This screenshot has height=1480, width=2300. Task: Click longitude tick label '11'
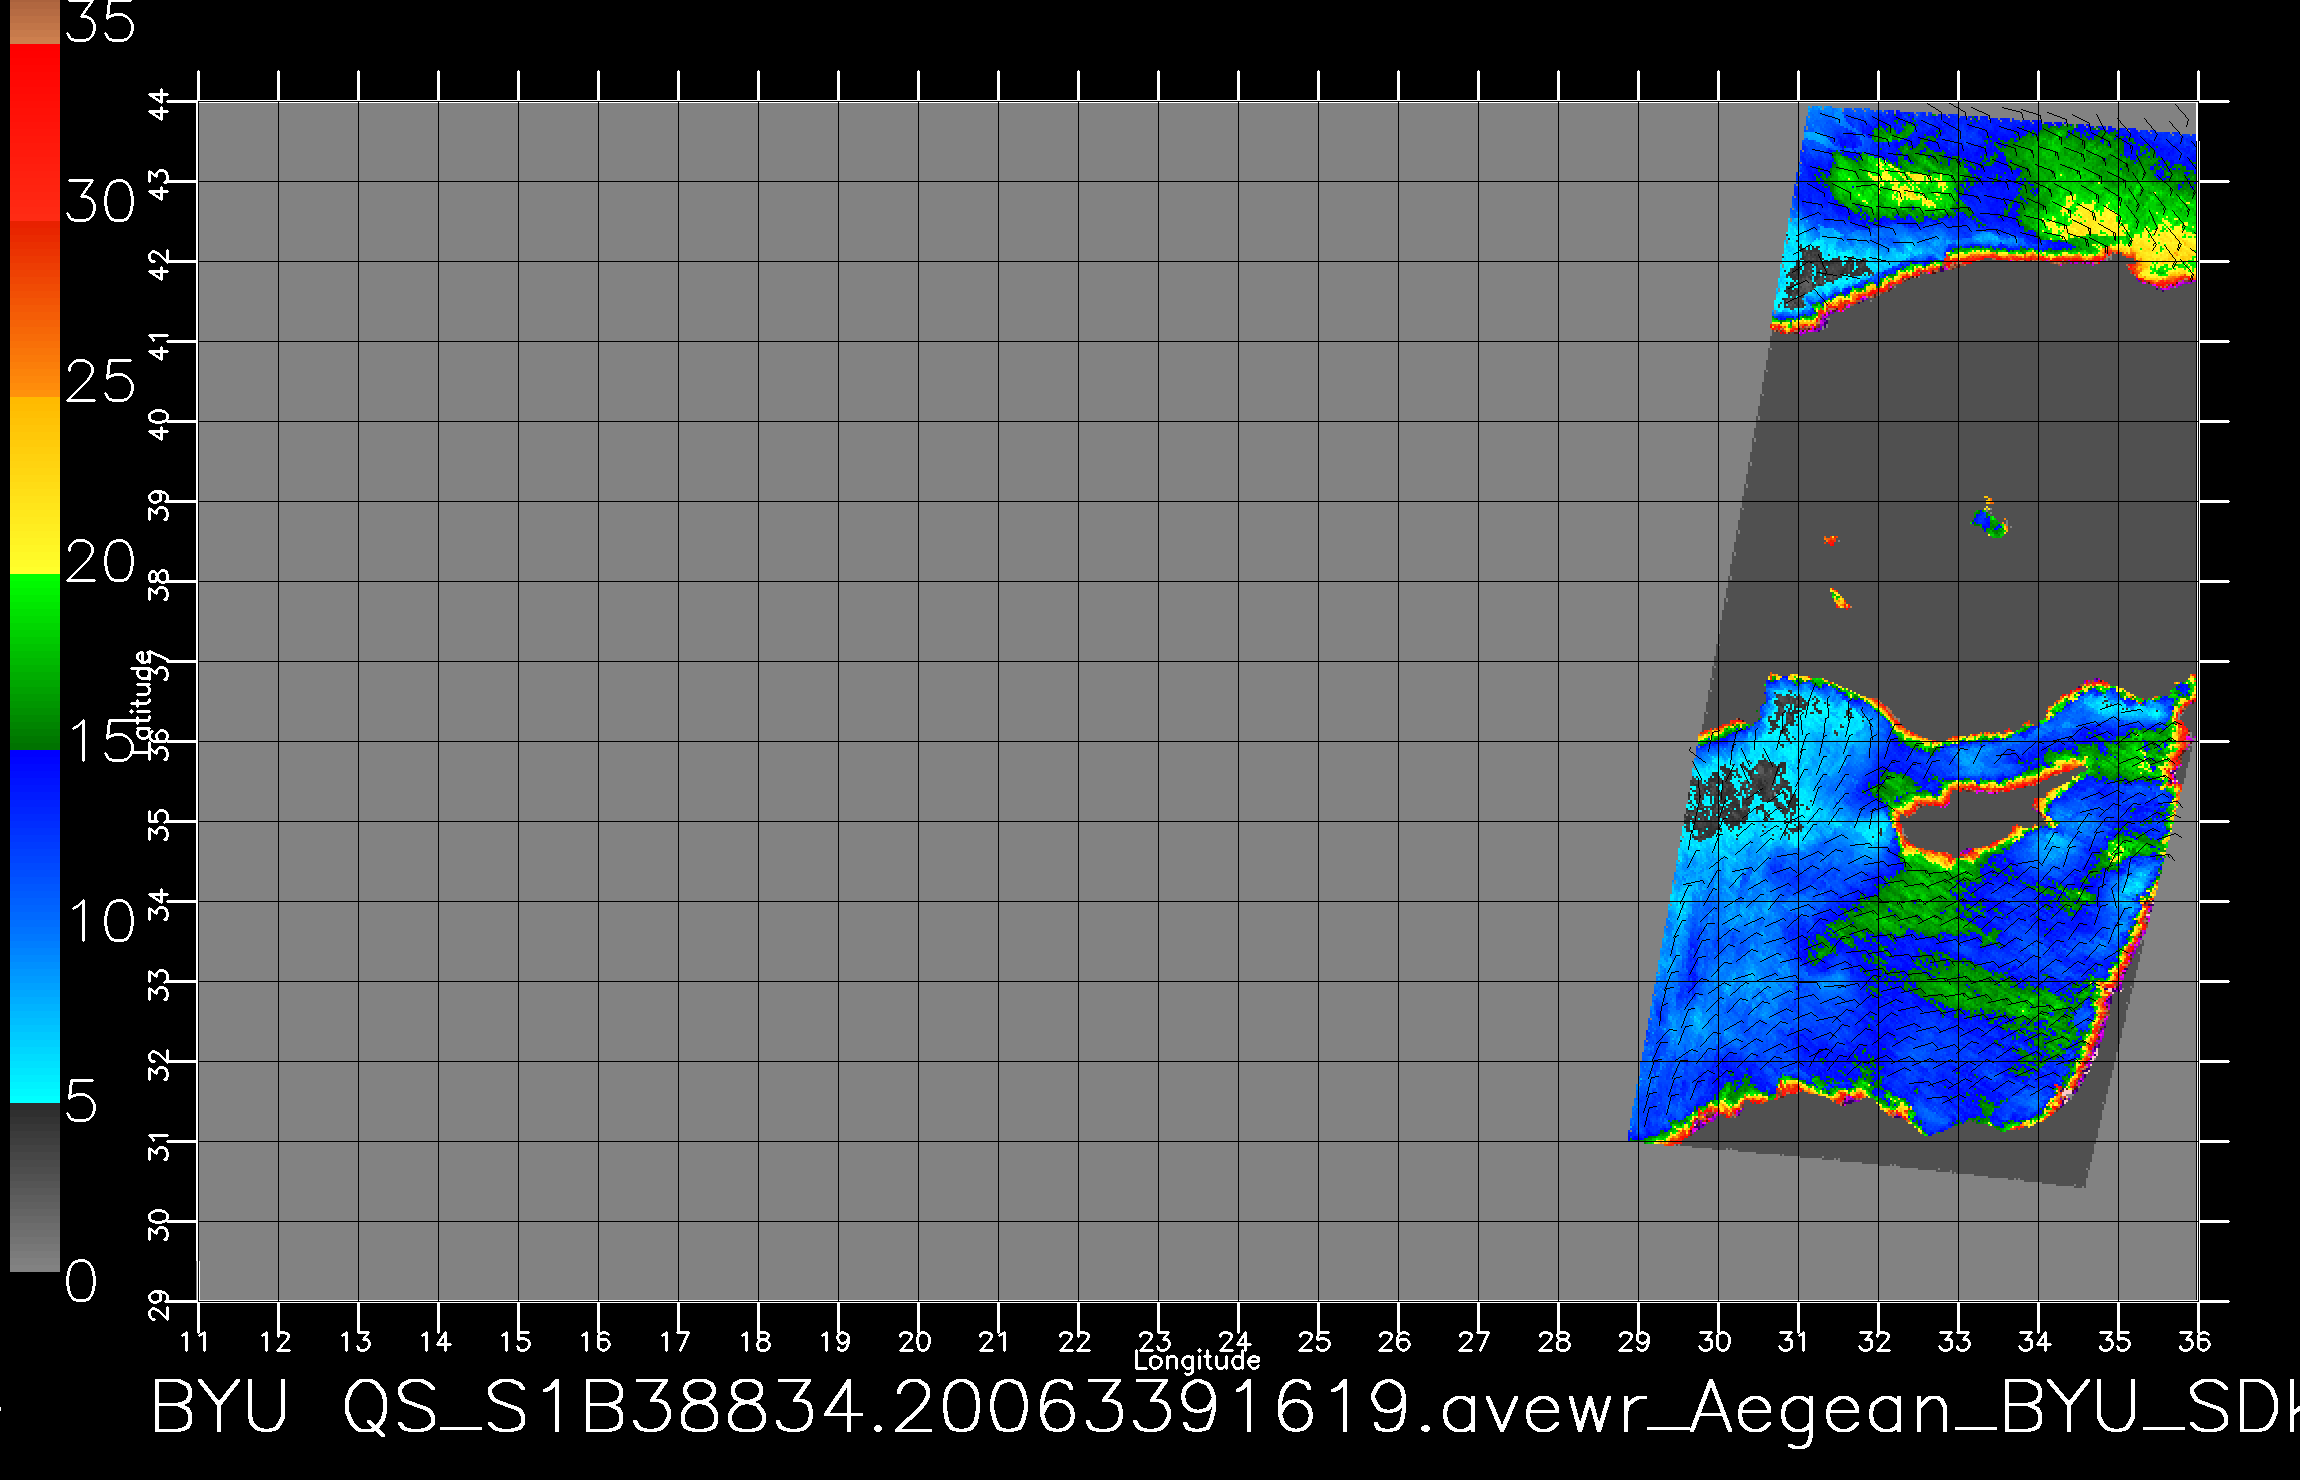[x=196, y=1341]
